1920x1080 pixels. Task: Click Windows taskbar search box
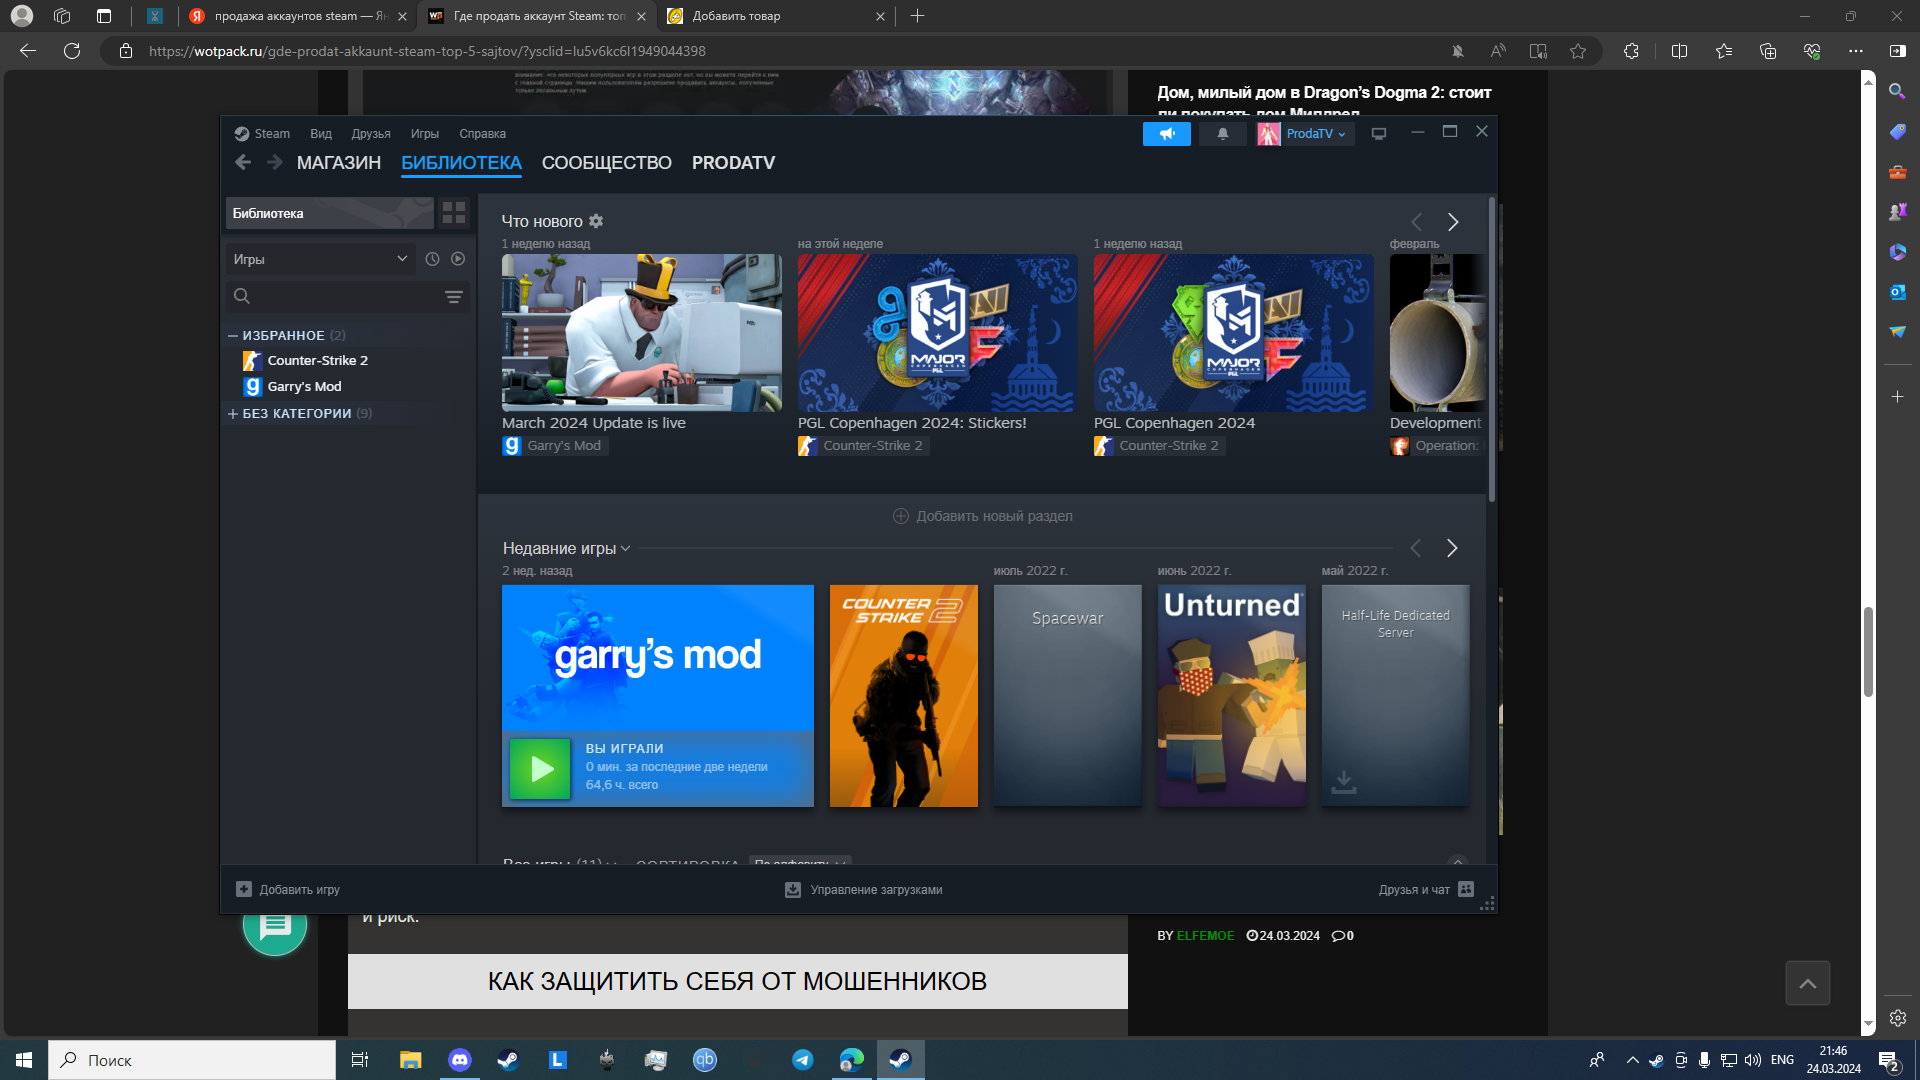(x=192, y=1060)
